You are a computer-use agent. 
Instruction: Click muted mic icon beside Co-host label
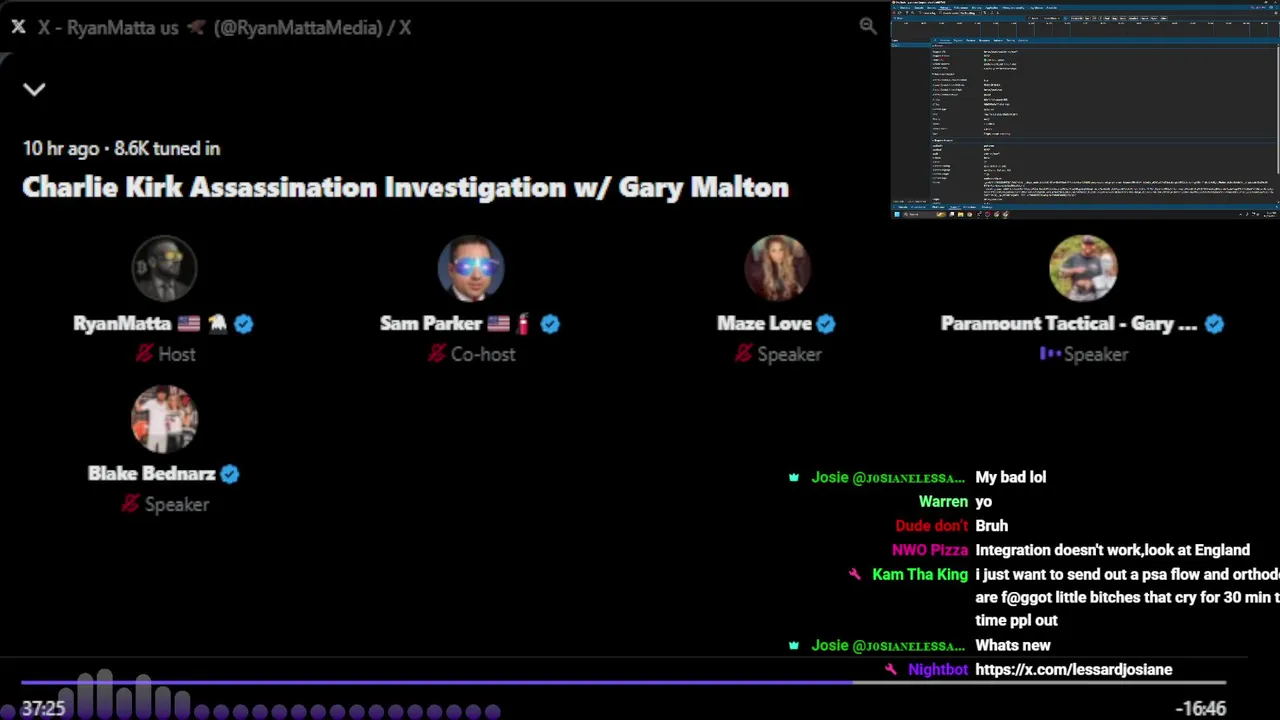tap(437, 354)
